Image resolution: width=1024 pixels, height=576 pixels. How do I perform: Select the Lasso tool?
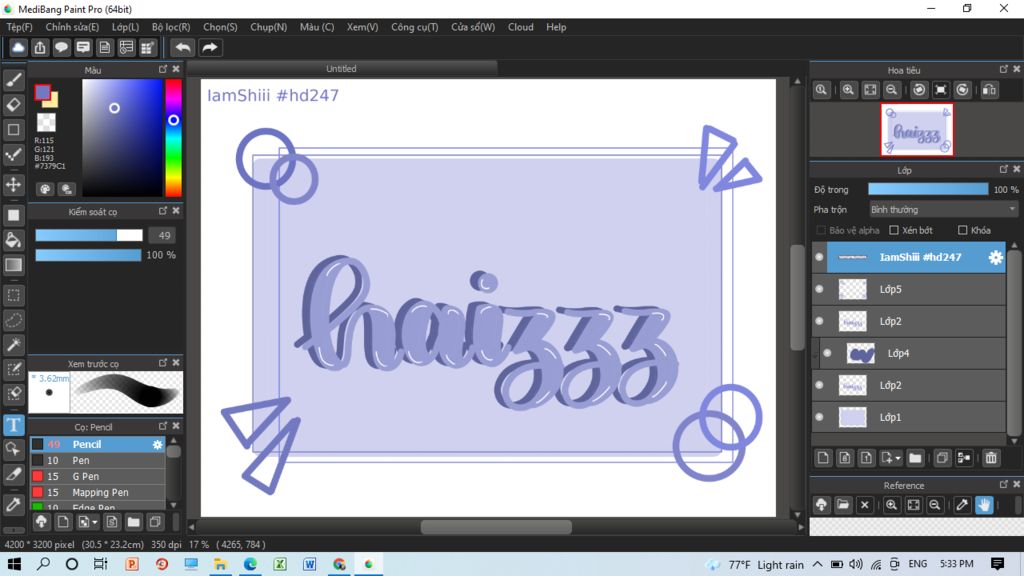point(13,320)
